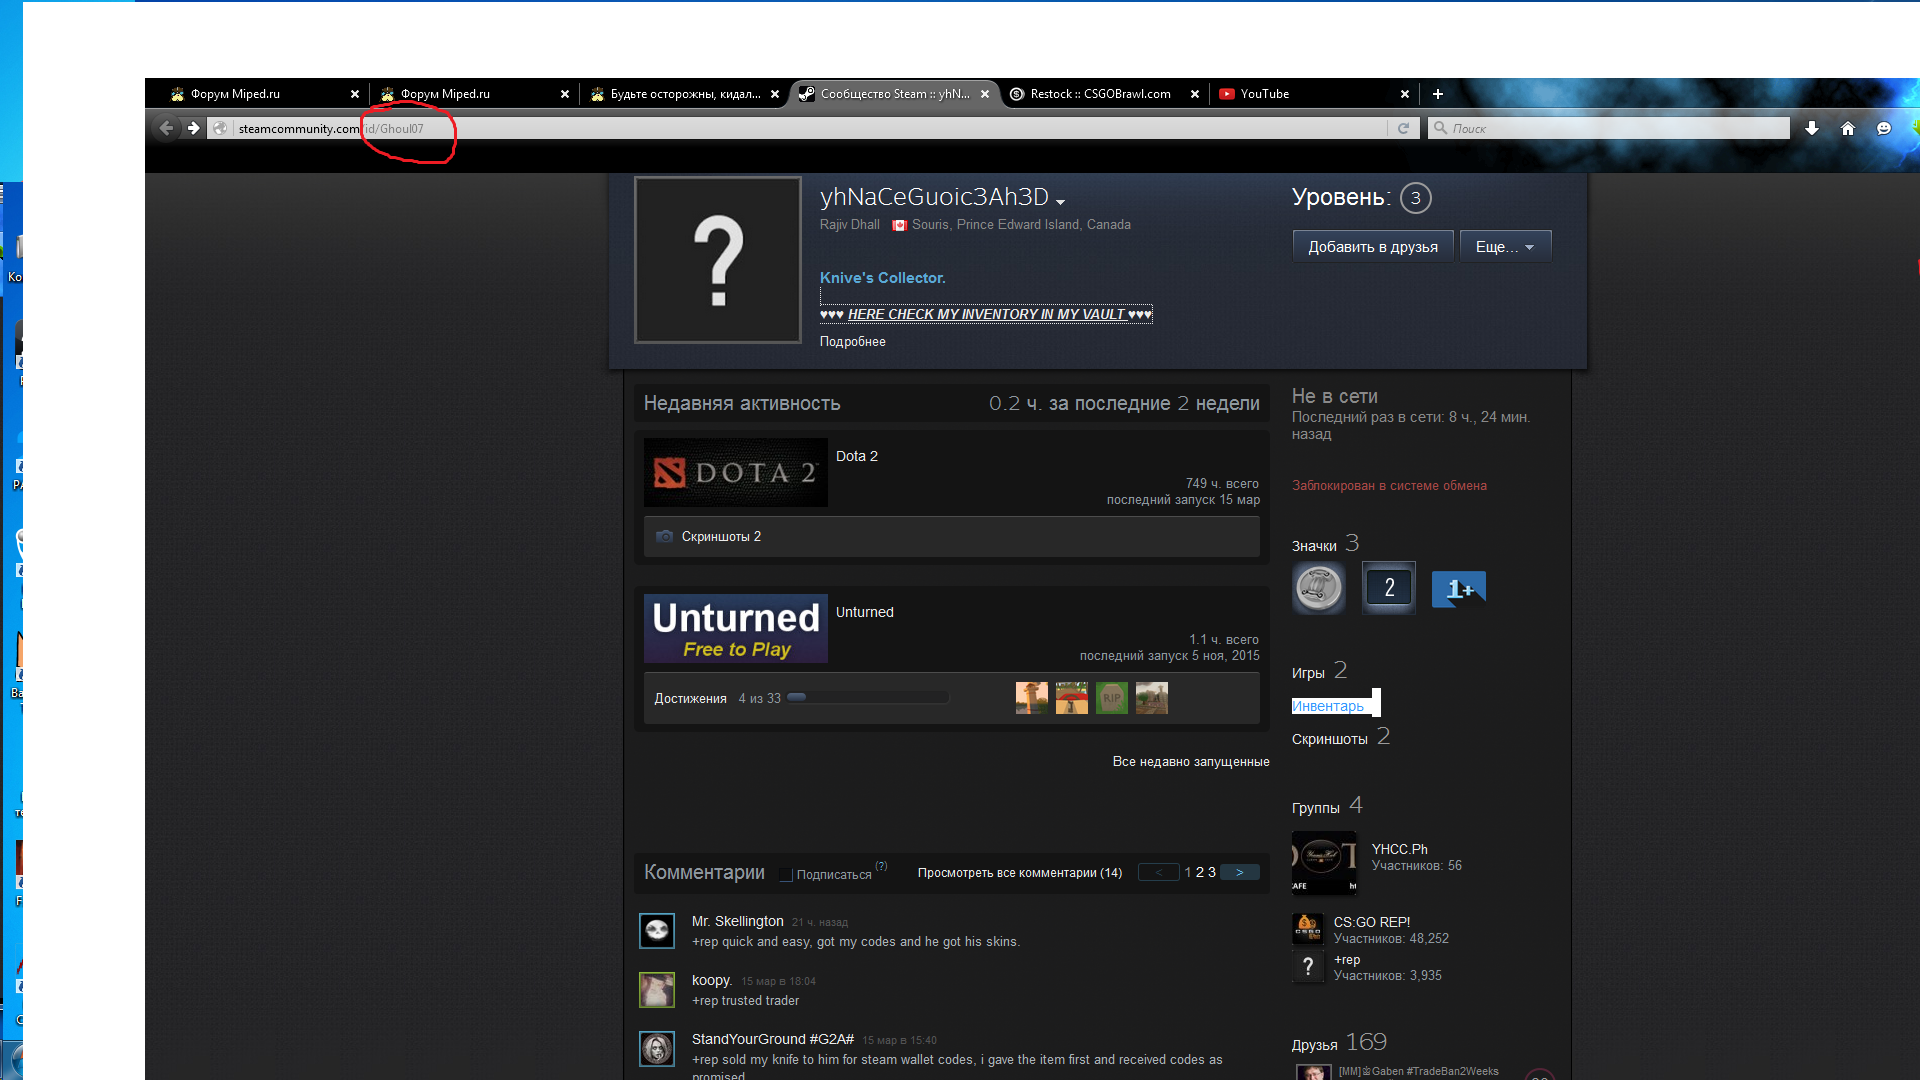Click the camera icon beside Скриншоты 2
Viewport: 1920px width, 1080px height.
coord(664,537)
